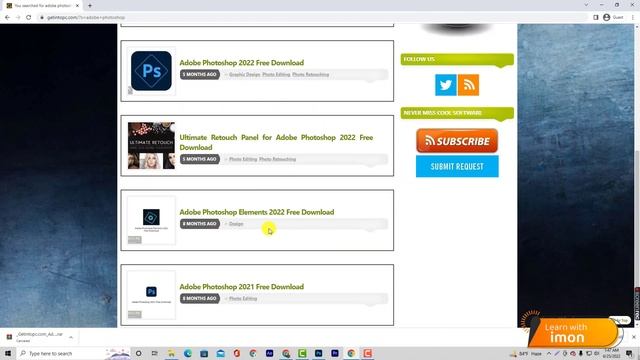This screenshot has height=360, width=640.
Task: Open the orange RSS feed icon
Action: (468, 85)
